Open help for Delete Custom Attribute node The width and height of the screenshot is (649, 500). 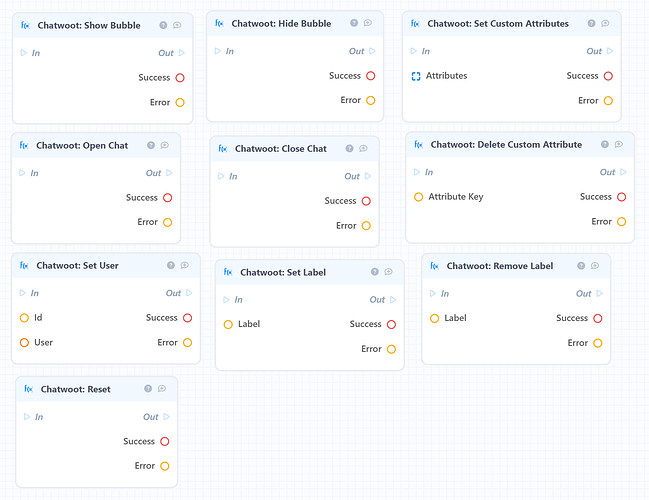605,144
